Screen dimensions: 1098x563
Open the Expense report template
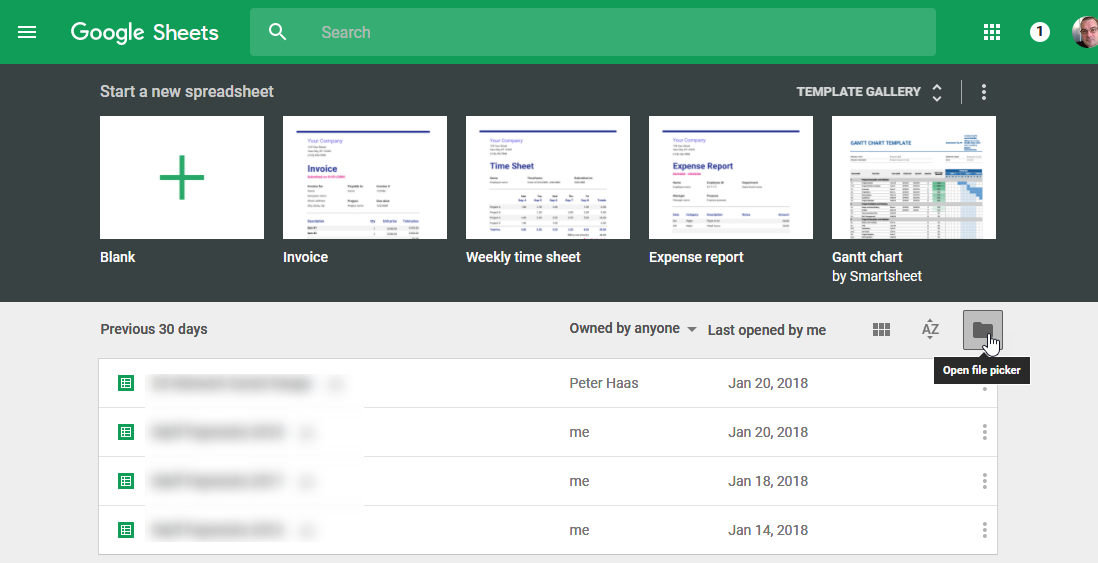(731, 178)
